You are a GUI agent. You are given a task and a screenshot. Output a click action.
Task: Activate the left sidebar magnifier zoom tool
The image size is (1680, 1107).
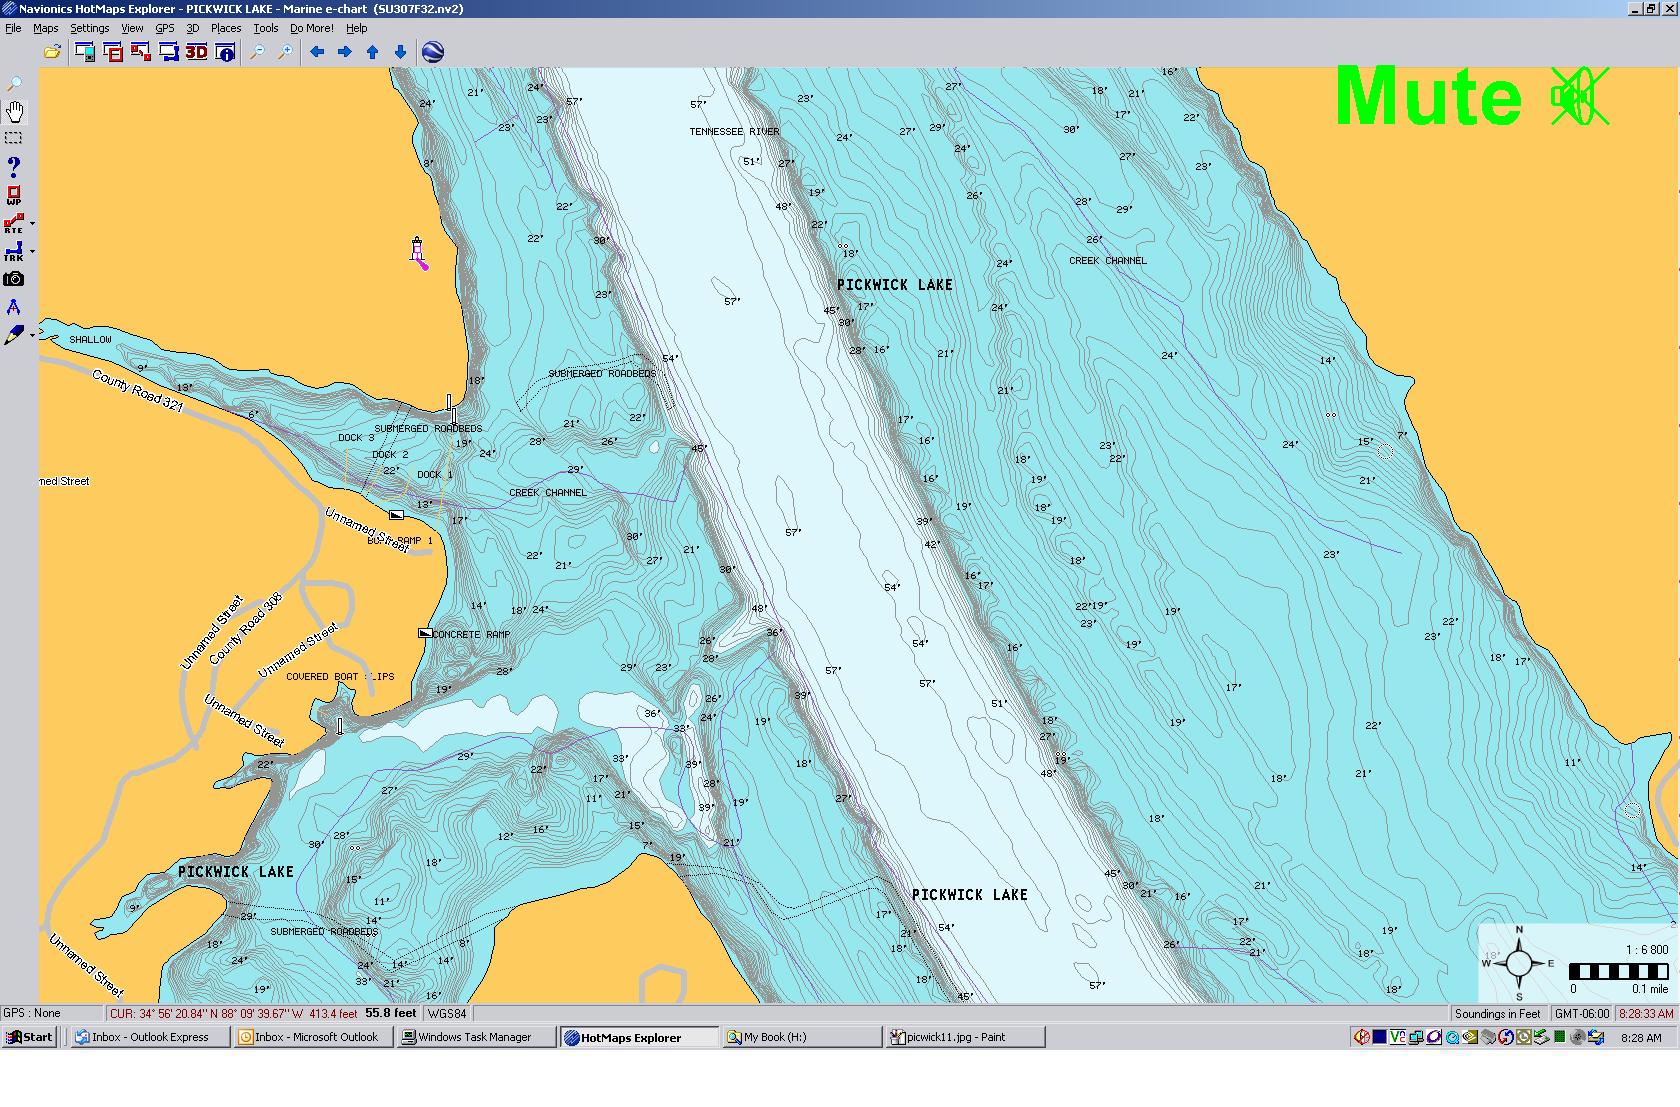[14, 84]
